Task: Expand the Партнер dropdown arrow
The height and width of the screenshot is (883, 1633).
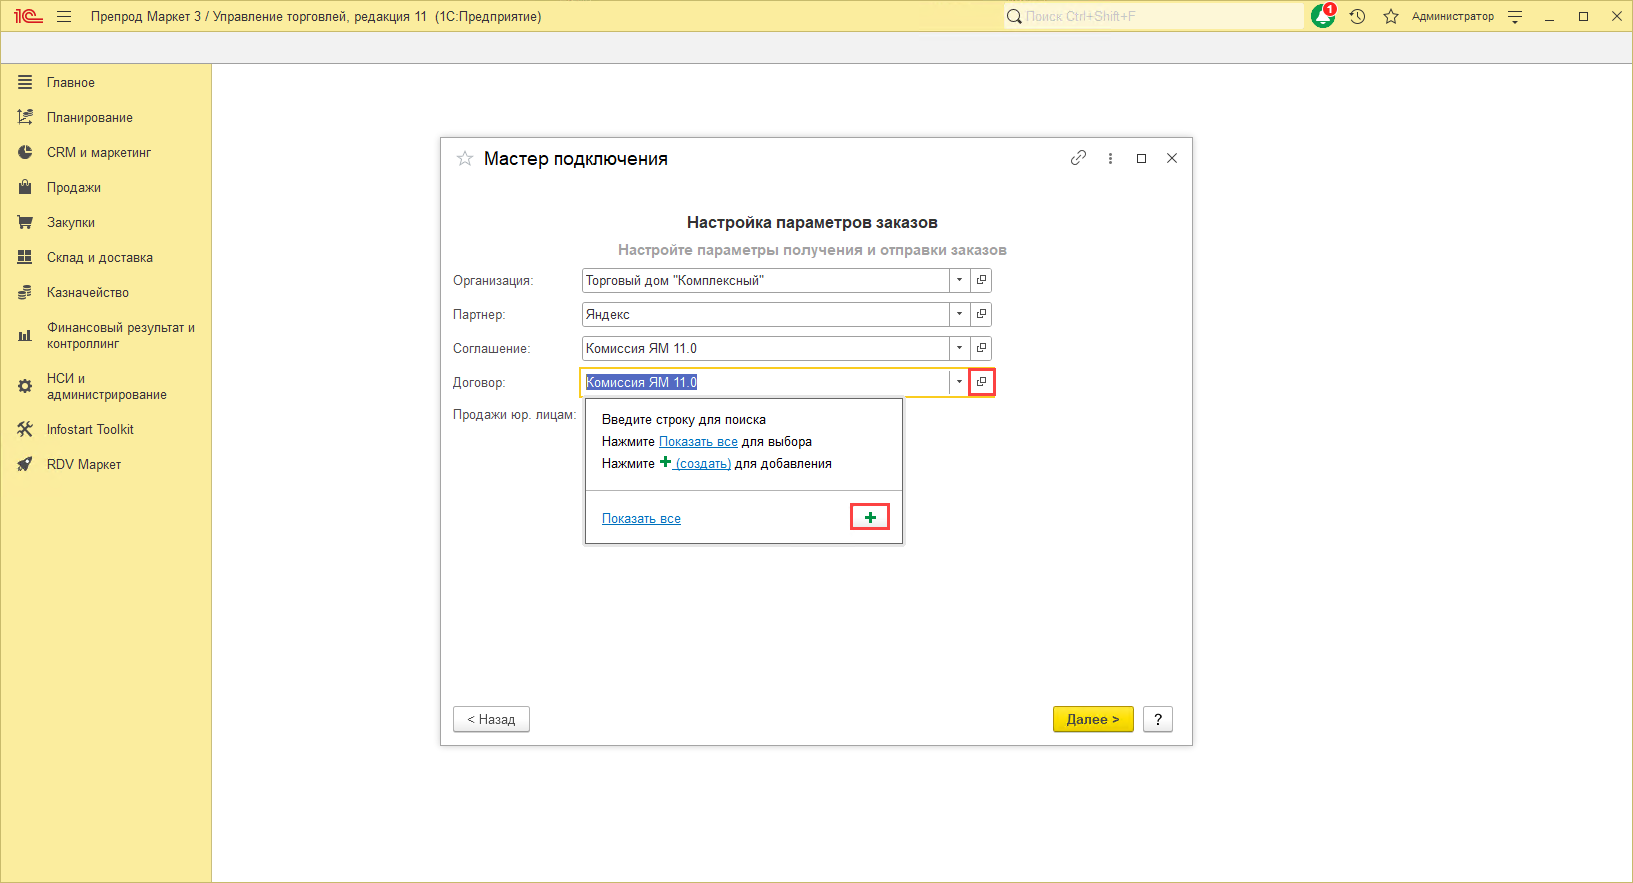Action: pos(959,314)
